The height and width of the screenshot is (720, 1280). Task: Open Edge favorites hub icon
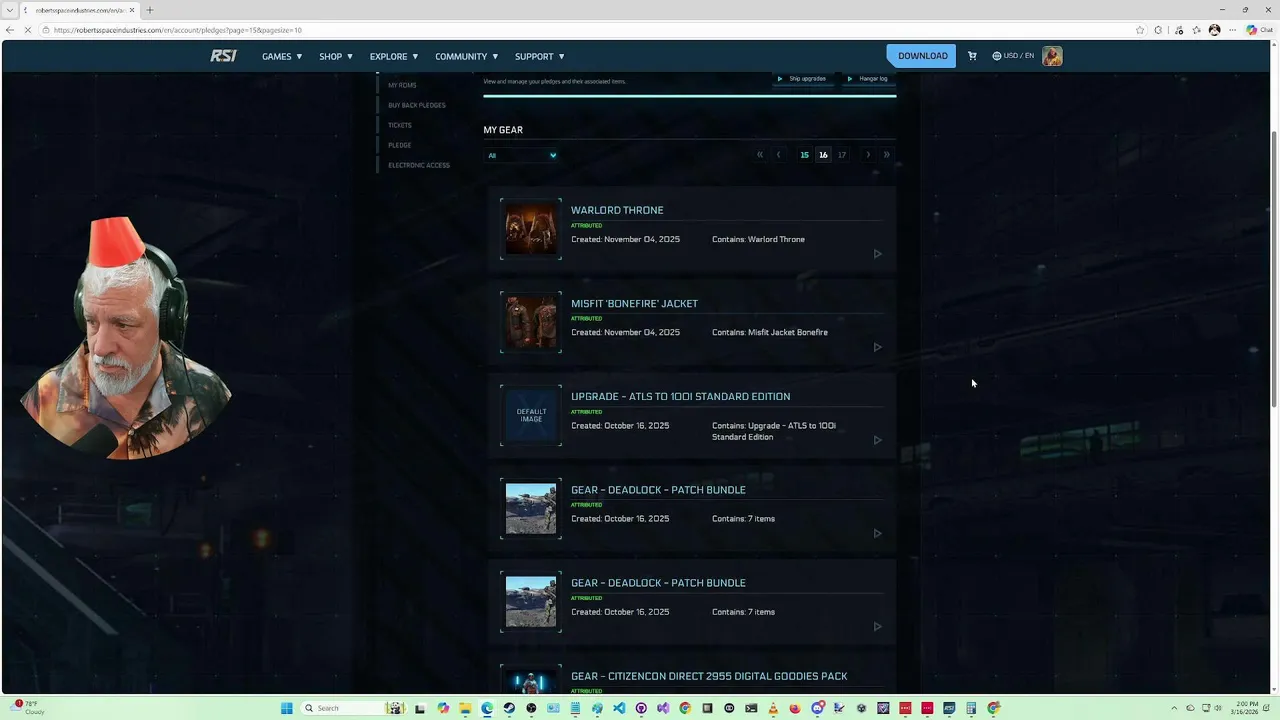(1196, 30)
